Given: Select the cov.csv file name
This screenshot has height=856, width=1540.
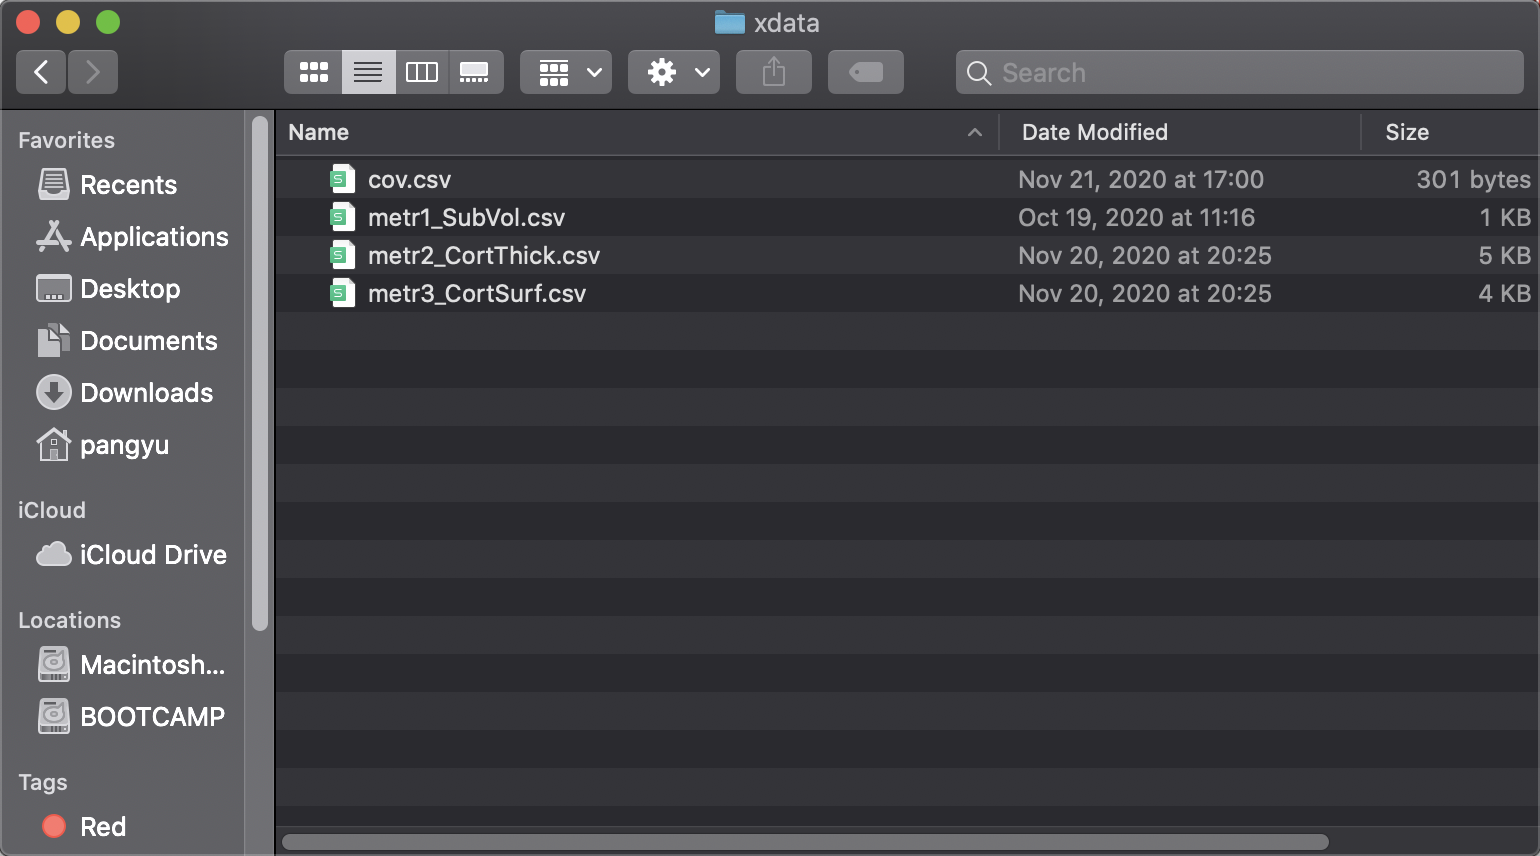Looking at the screenshot, I should tap(409, 180).
